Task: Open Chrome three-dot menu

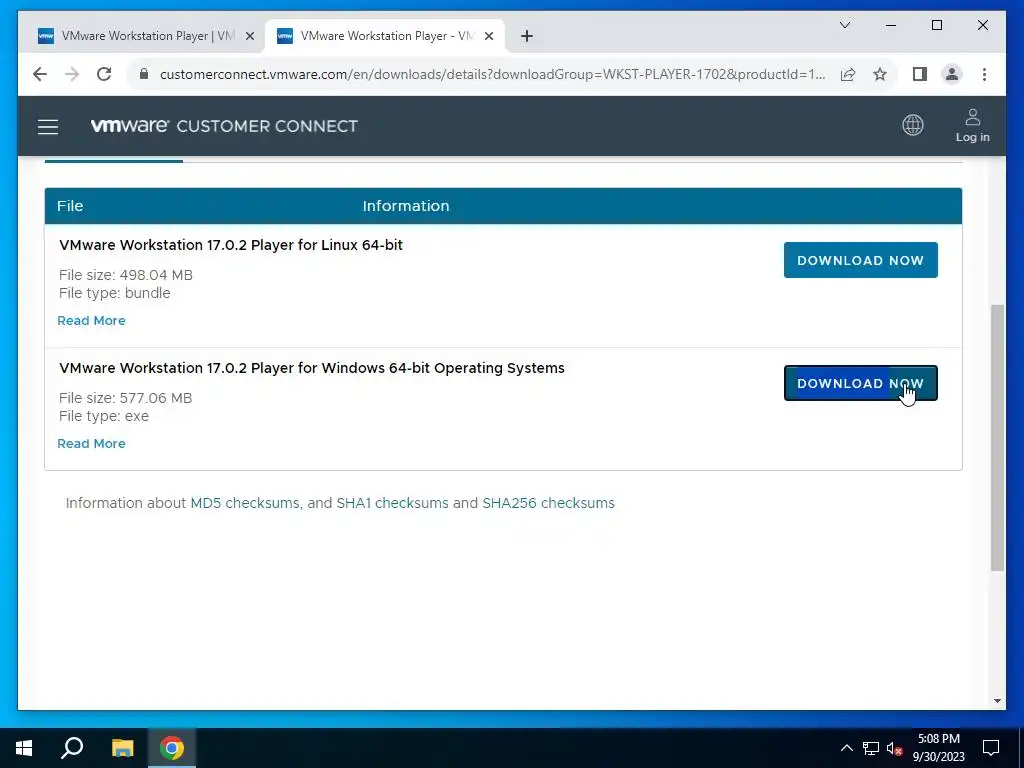Action: click(984, 74)
